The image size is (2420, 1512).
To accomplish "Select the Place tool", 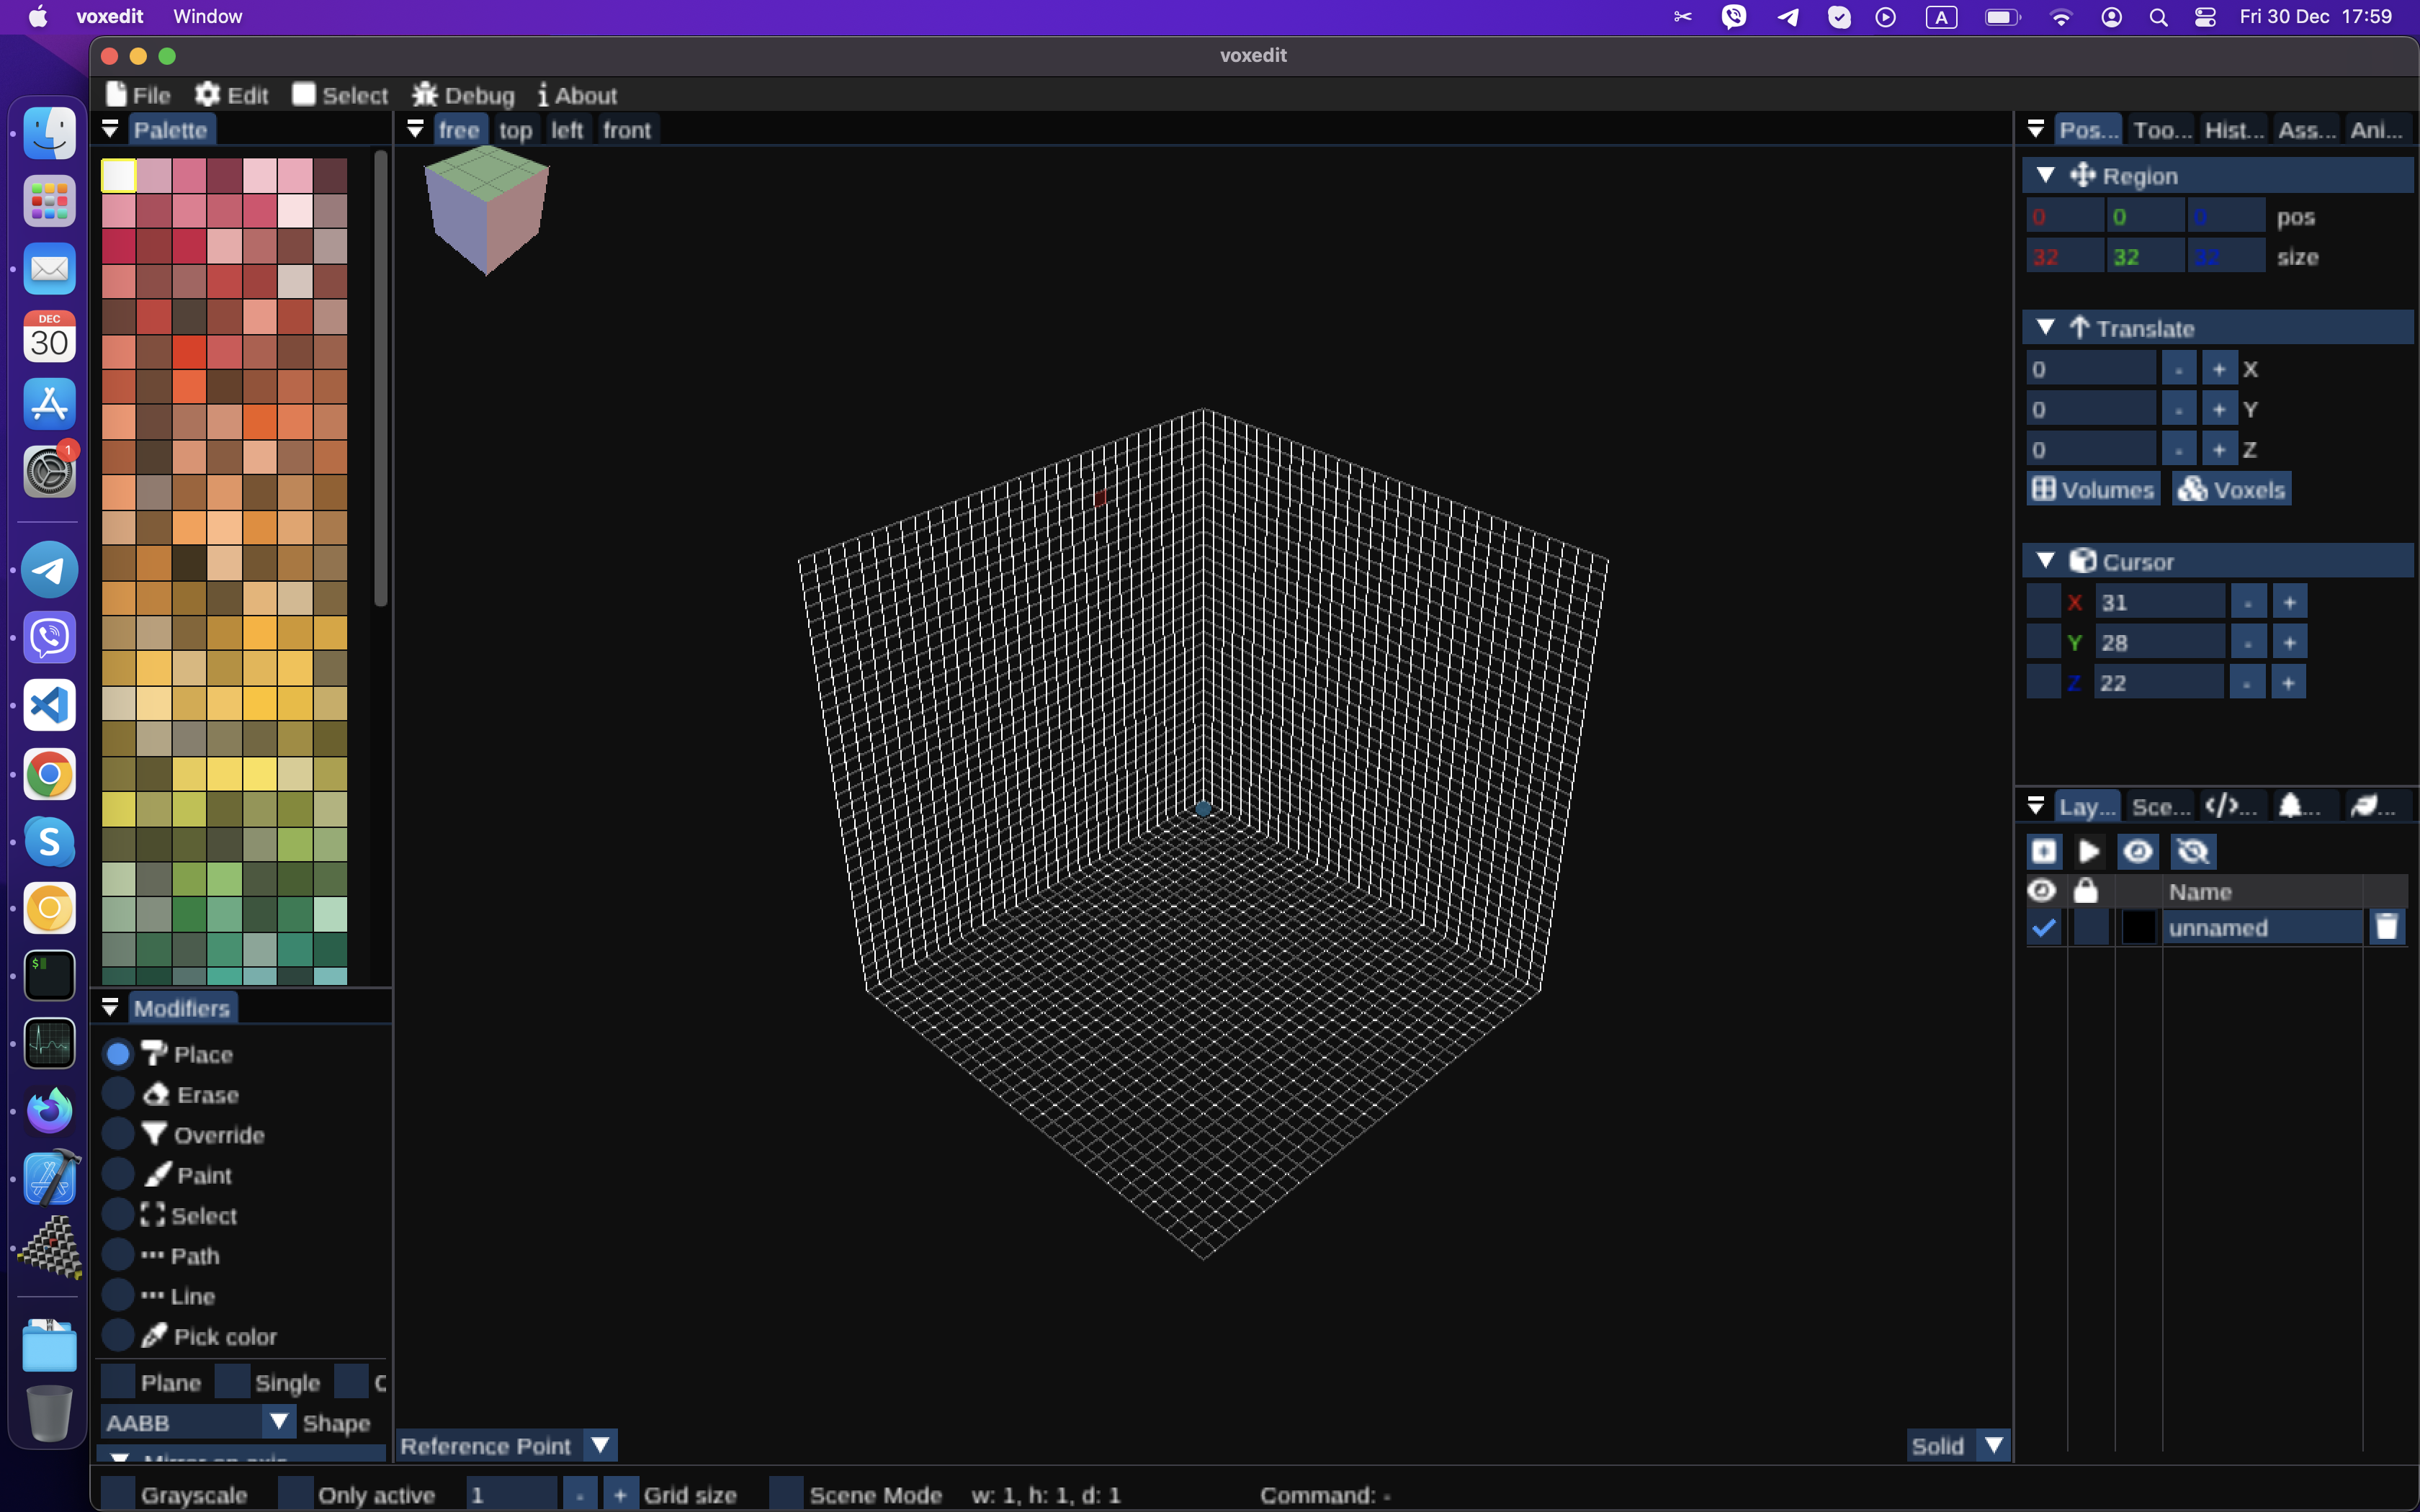I will 119,1053.
